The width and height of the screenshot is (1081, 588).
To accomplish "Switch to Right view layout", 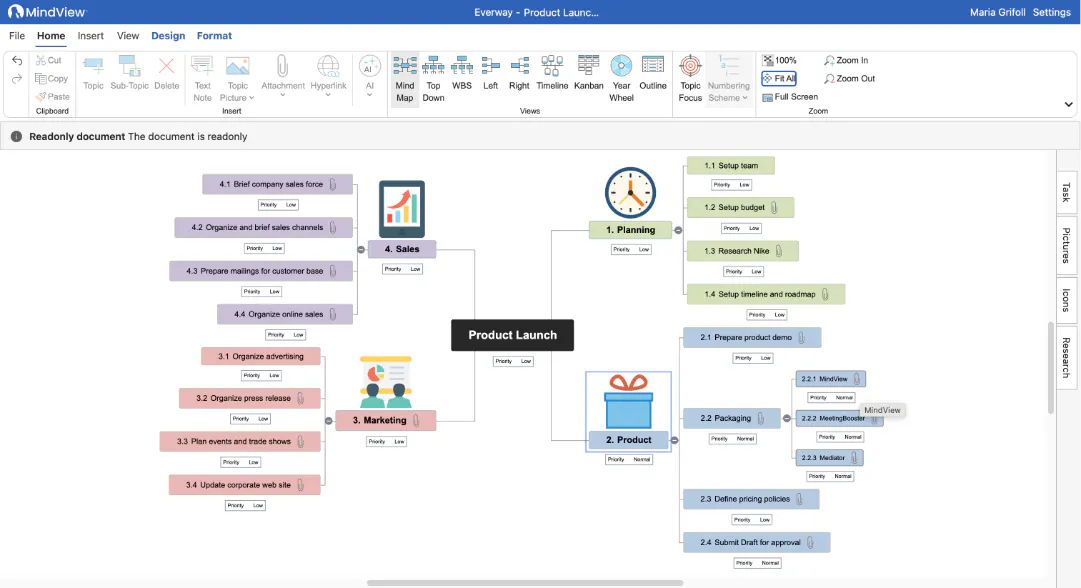I will click(519, 73).
